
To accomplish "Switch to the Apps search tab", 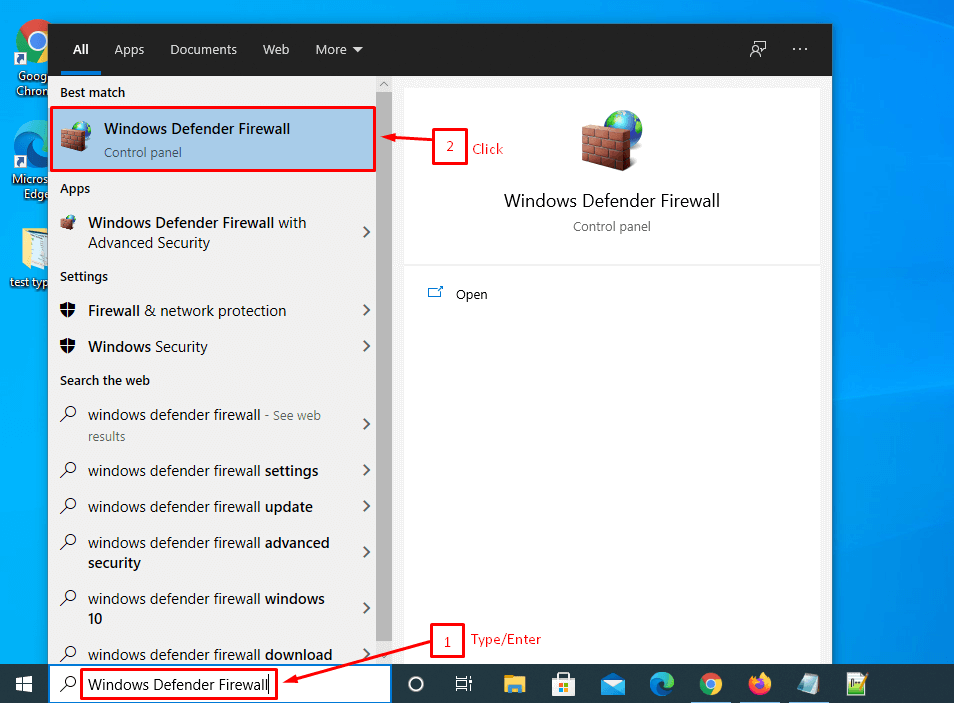I will pos(129,49).
